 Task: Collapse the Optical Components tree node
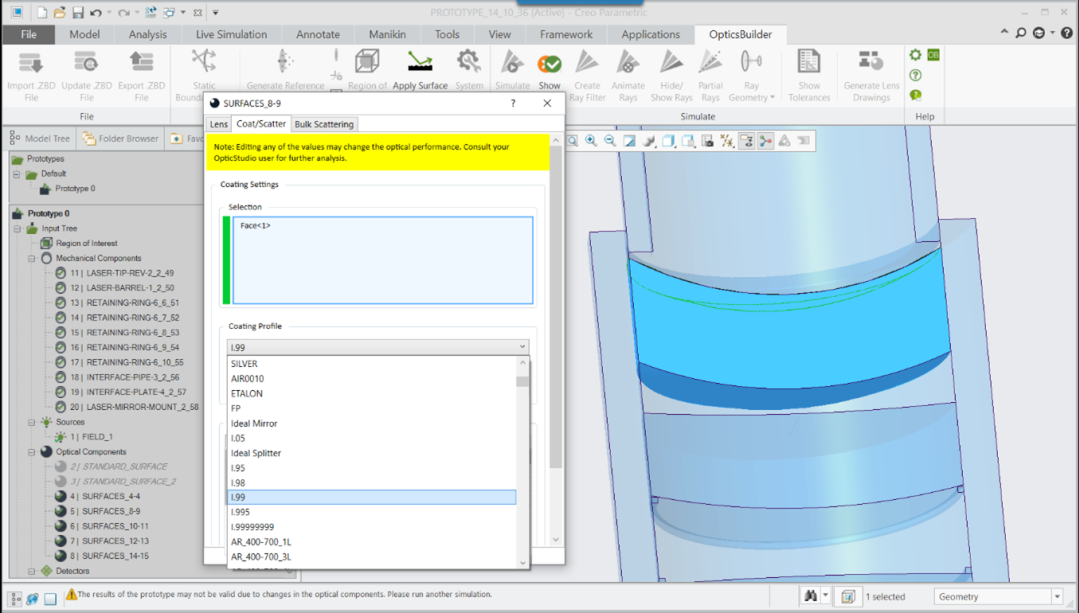[32, 452]
